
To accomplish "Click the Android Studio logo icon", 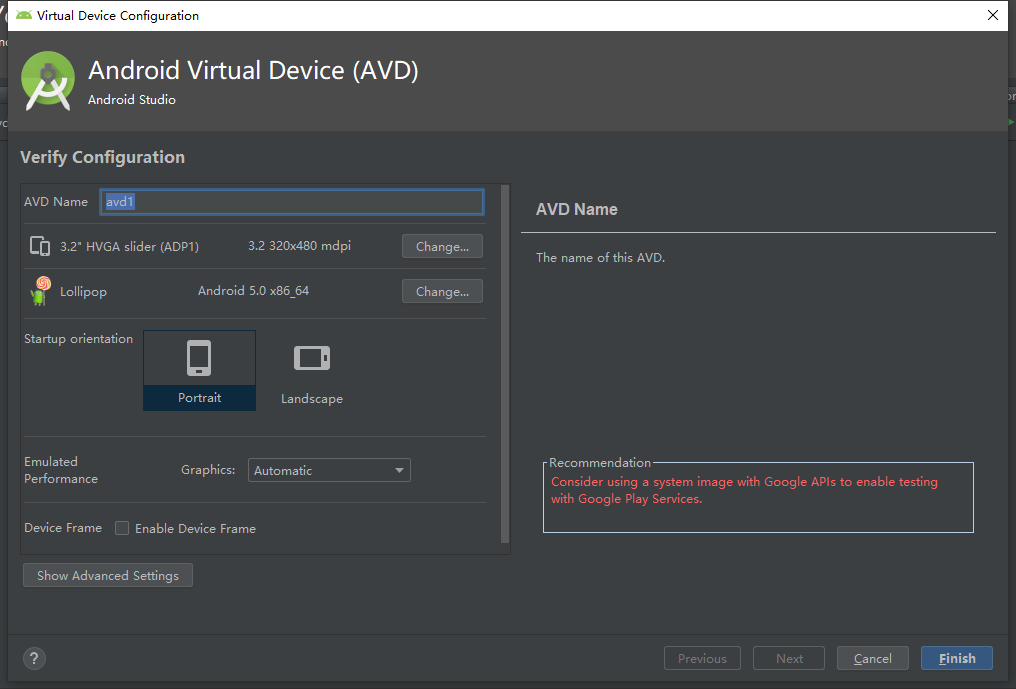I will click(48, 81).
